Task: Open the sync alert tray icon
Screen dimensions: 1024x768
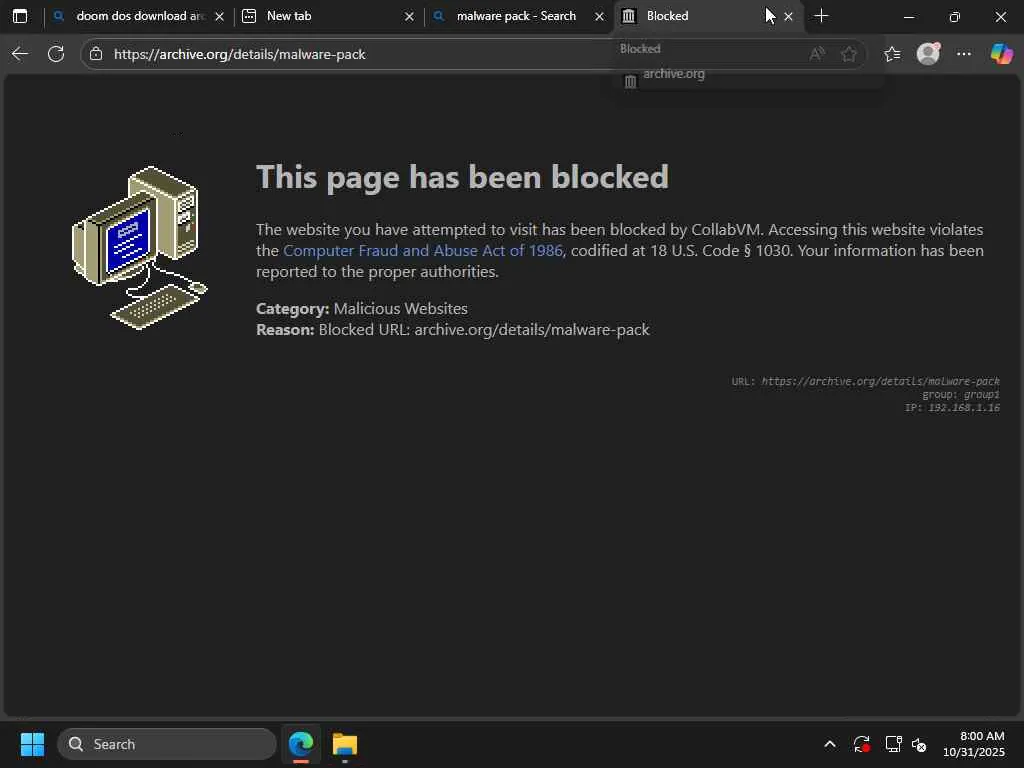Action: [x=861, y=744]
